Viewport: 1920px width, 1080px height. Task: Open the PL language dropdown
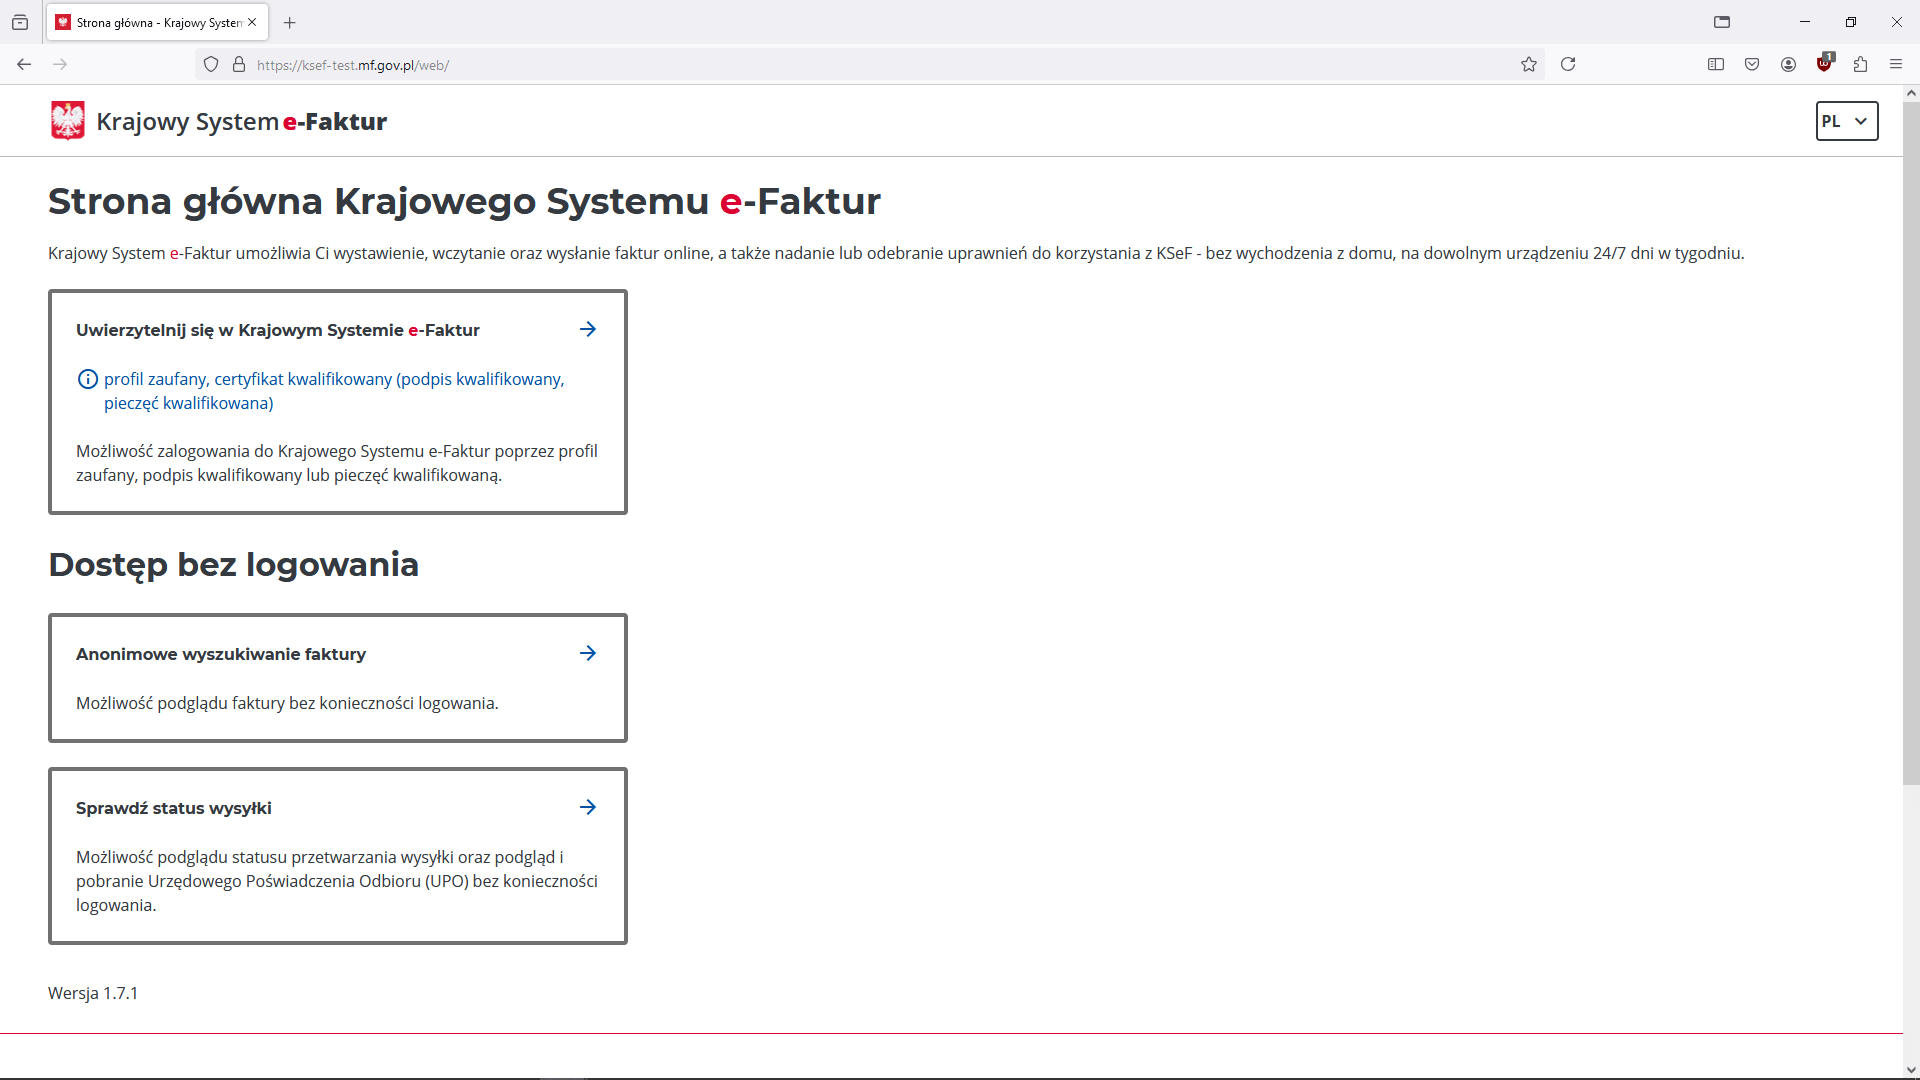pos(1846,120)
